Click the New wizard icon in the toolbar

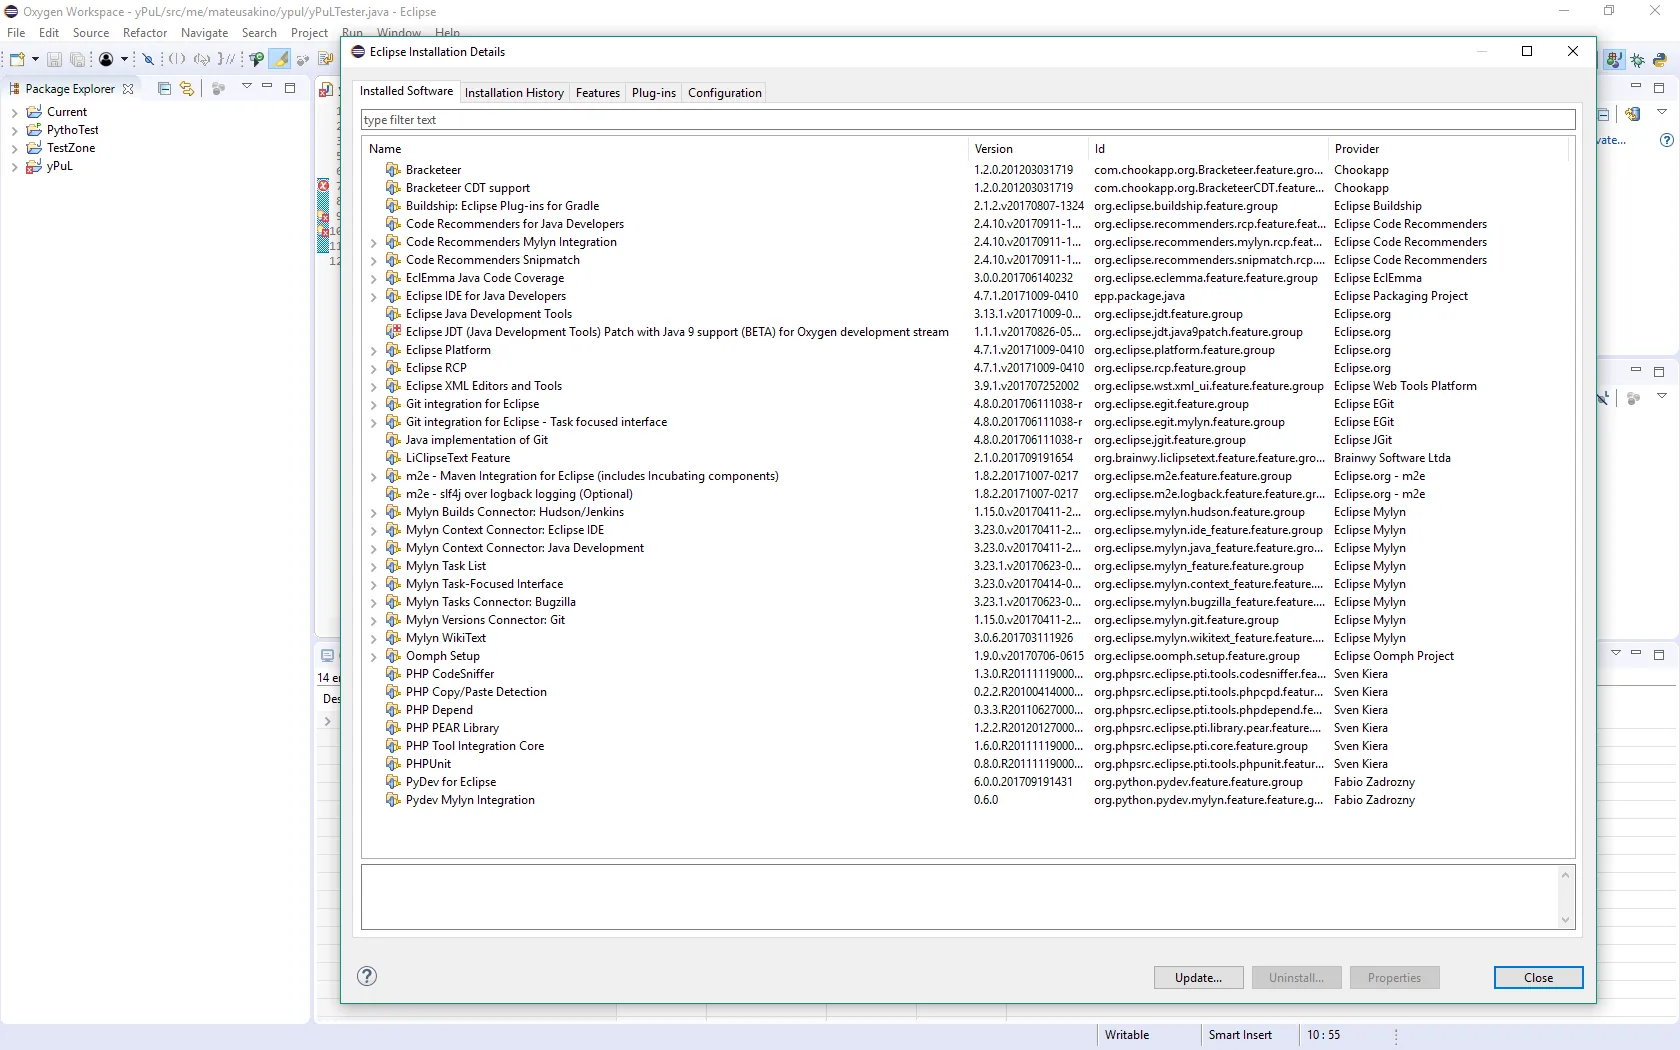pyautogui.click(x=17, y=60)
